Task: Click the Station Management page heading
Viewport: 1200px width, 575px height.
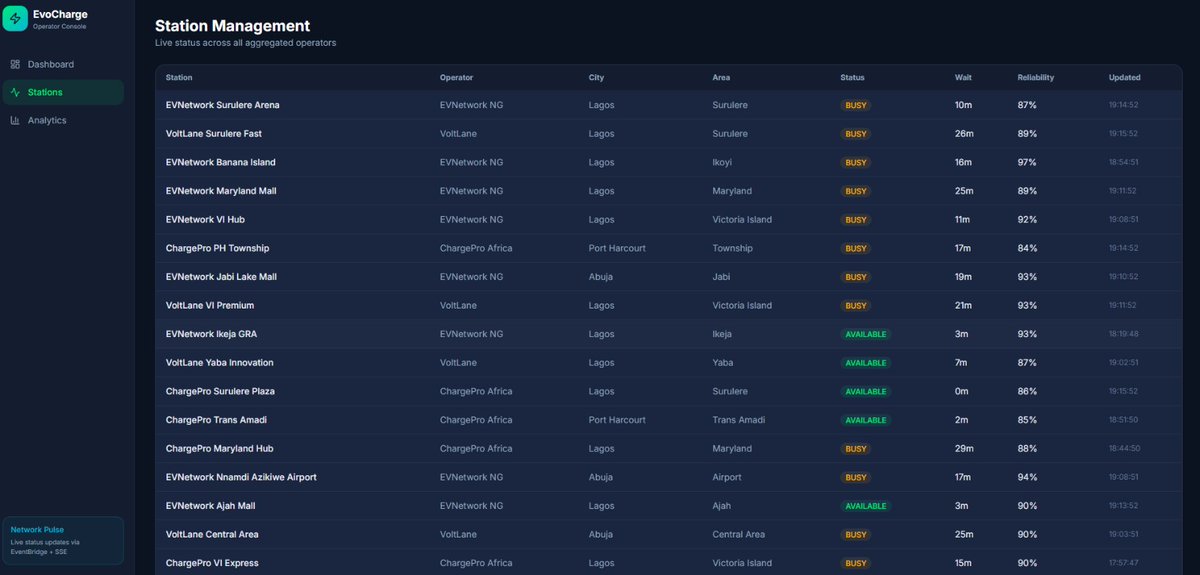Action: 232,26
